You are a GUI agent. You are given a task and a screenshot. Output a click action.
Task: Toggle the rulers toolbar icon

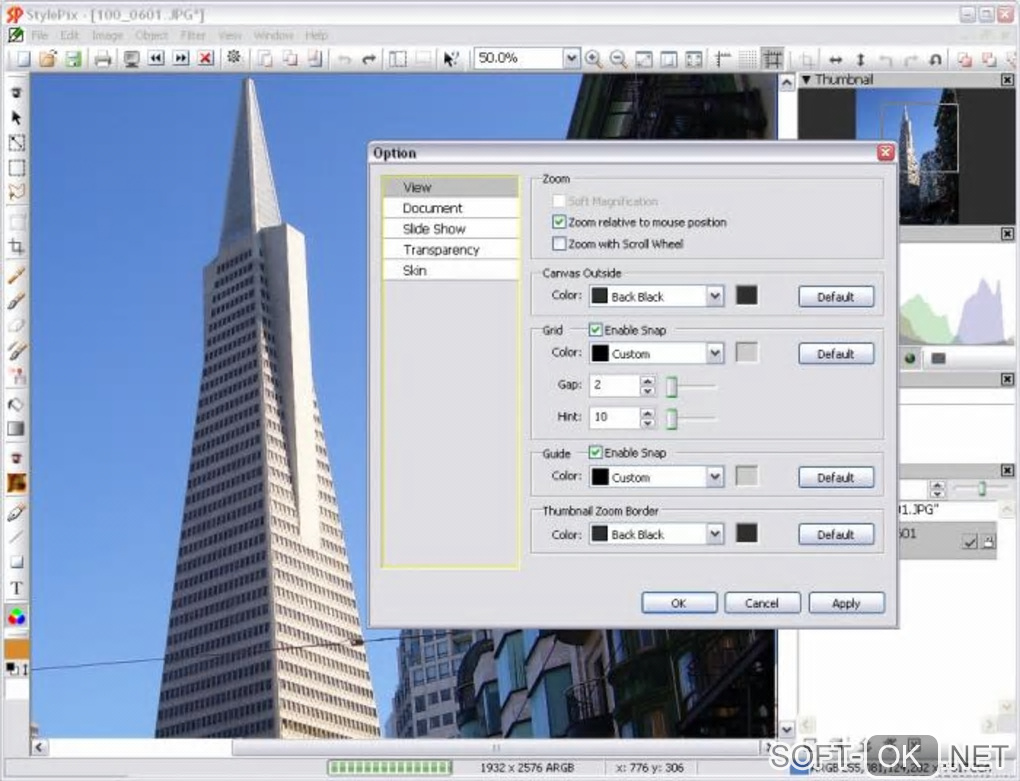pyautogui.click(x=723, y=59)
